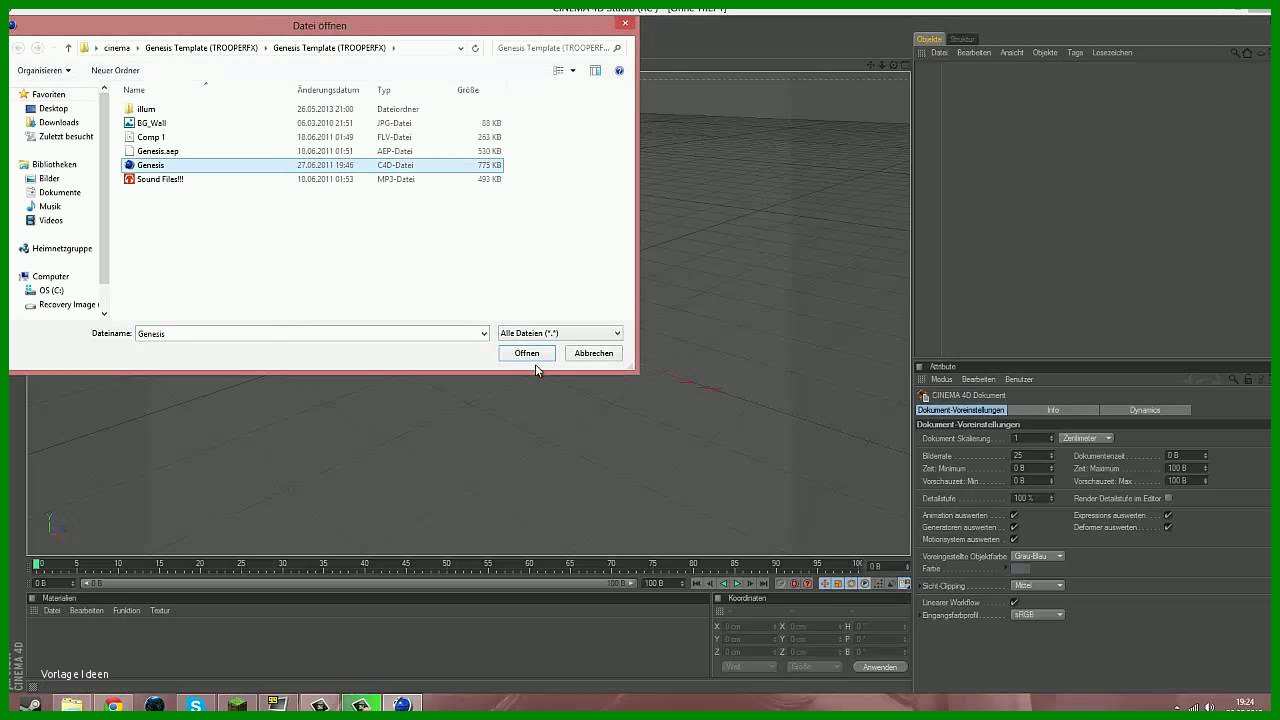Image resolution: width=1280 pixels, height=720 pixels.
Task: Open Dokumente library in sidebar
Action: click(59, 192)
